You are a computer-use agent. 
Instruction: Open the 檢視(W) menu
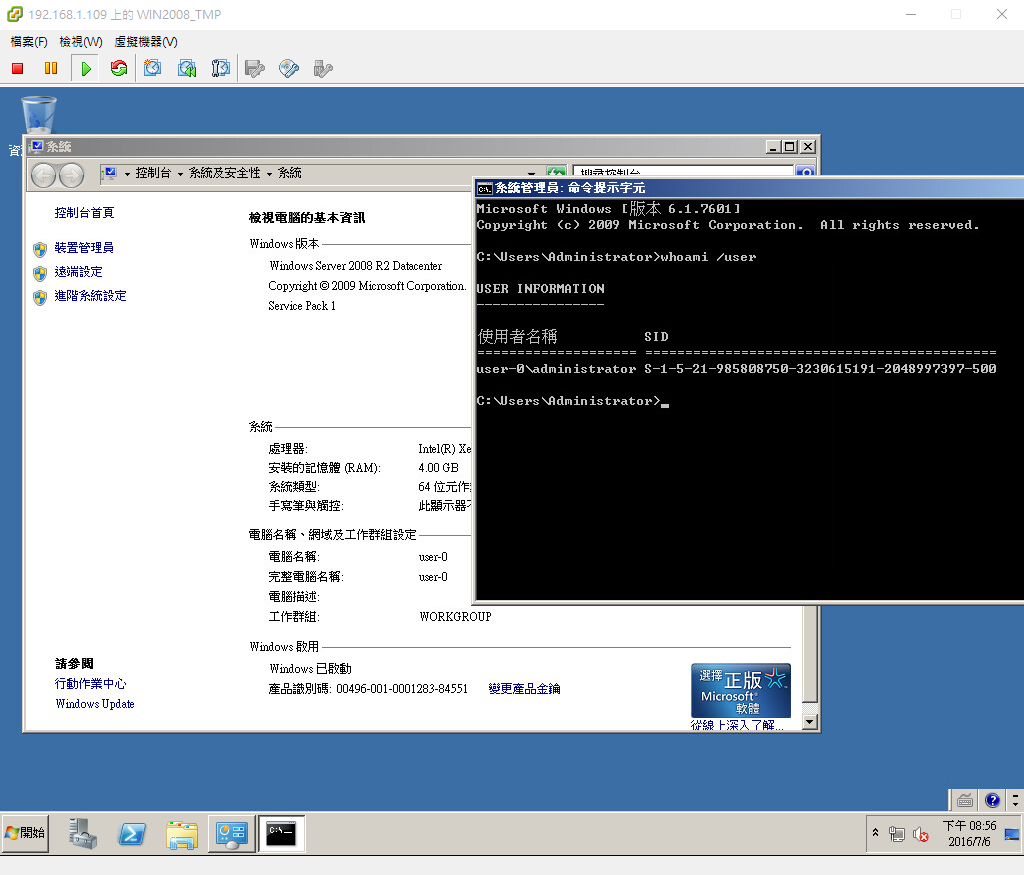pyautogui.click(x=81, y=42)
